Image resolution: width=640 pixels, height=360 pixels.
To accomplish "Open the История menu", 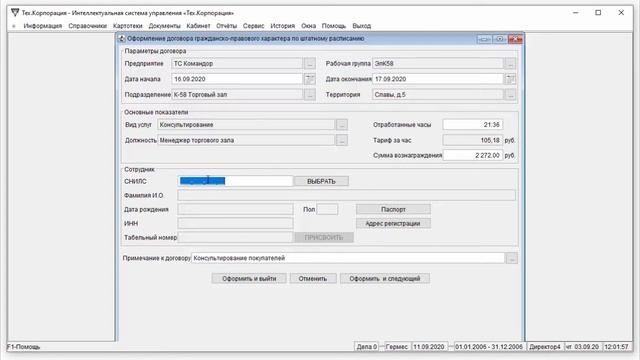I will [282, 26].
